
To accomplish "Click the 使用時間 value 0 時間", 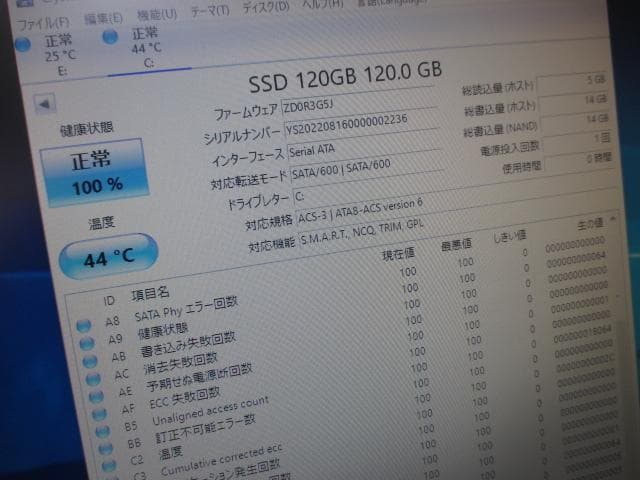I will coord(579,159).
